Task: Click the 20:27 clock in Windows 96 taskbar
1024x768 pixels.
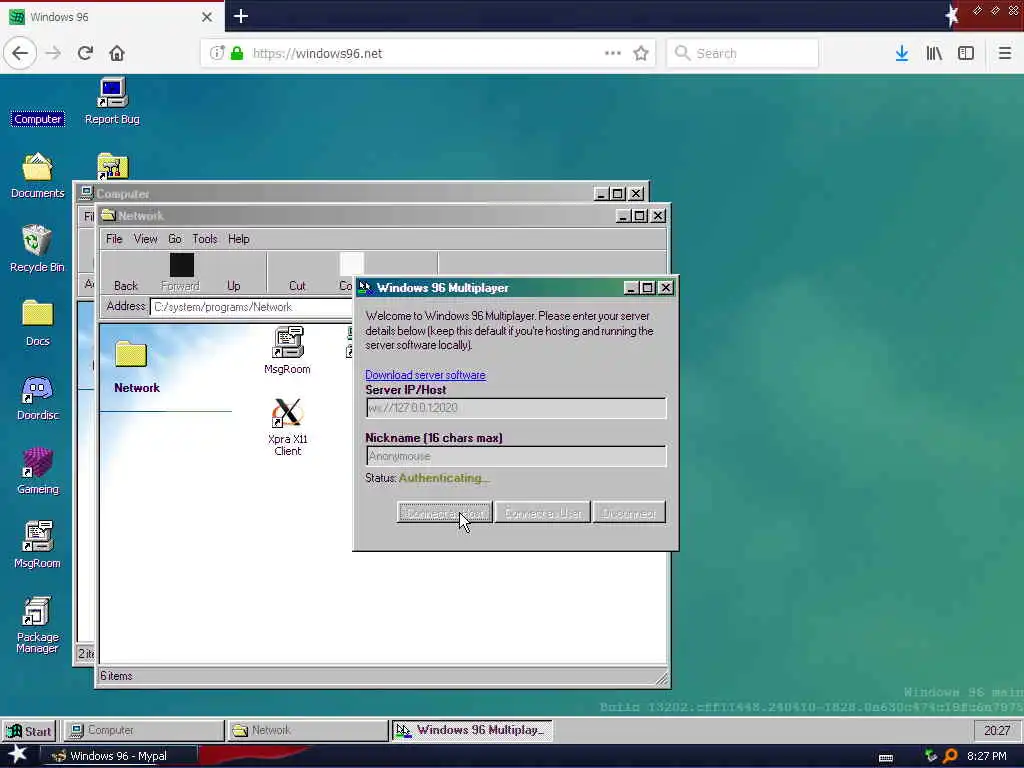Action: pyautogui.click(x=997, y=731)
